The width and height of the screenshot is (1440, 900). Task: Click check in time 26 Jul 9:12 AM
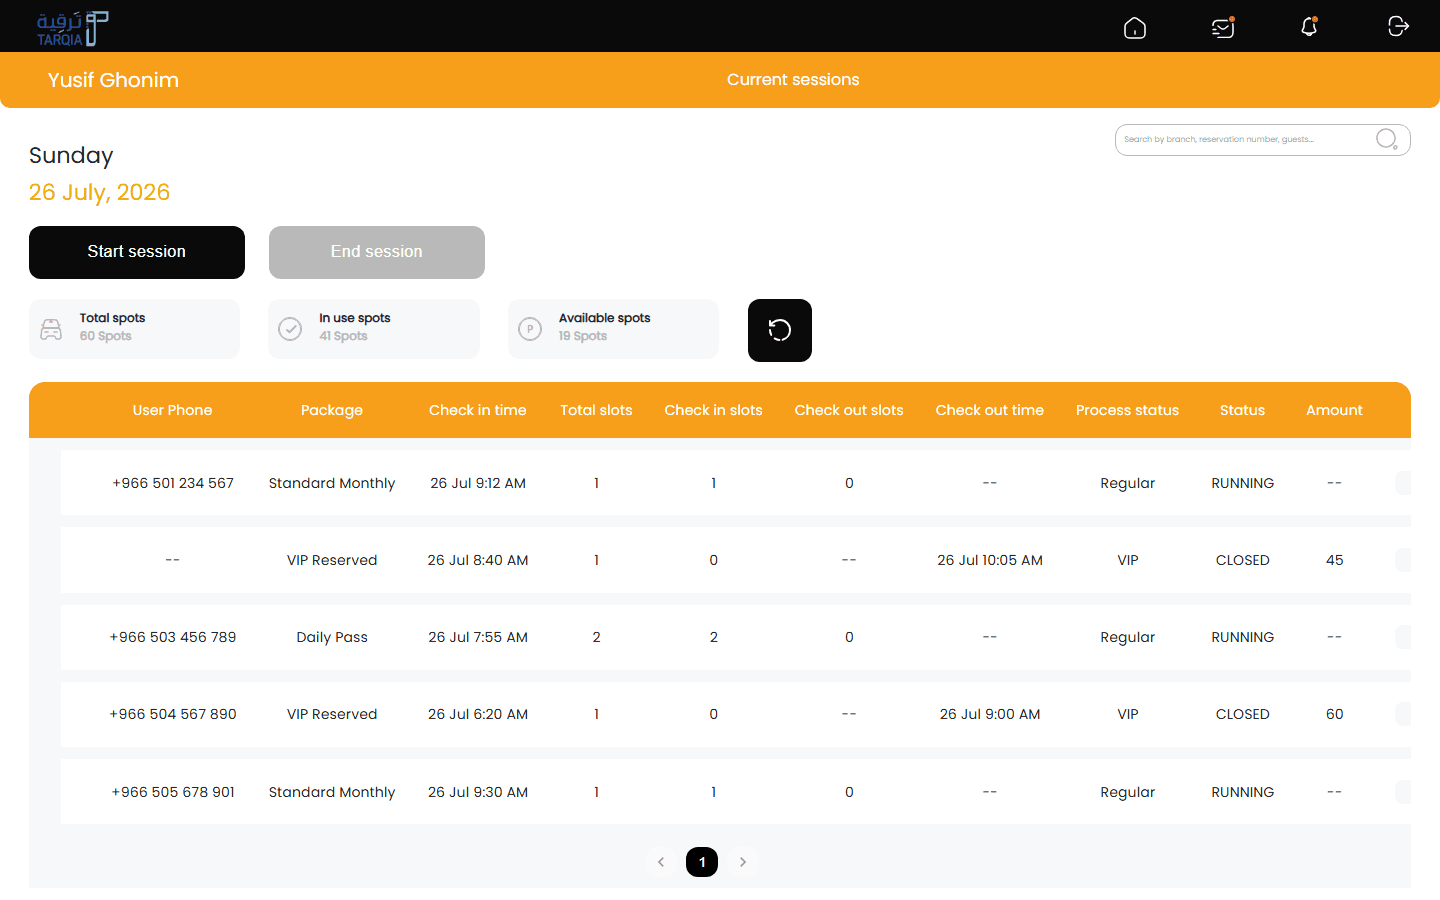(x=478, y=483)
